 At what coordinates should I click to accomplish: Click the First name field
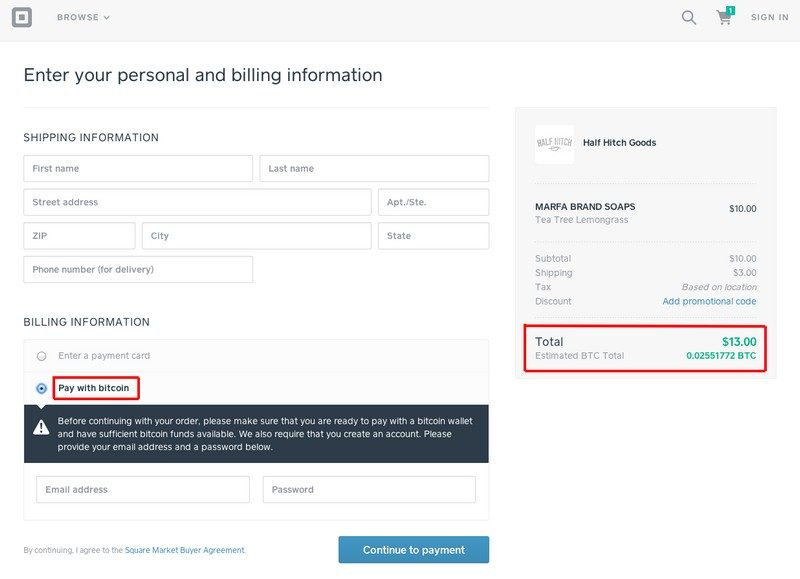click(x=138, y=168)
